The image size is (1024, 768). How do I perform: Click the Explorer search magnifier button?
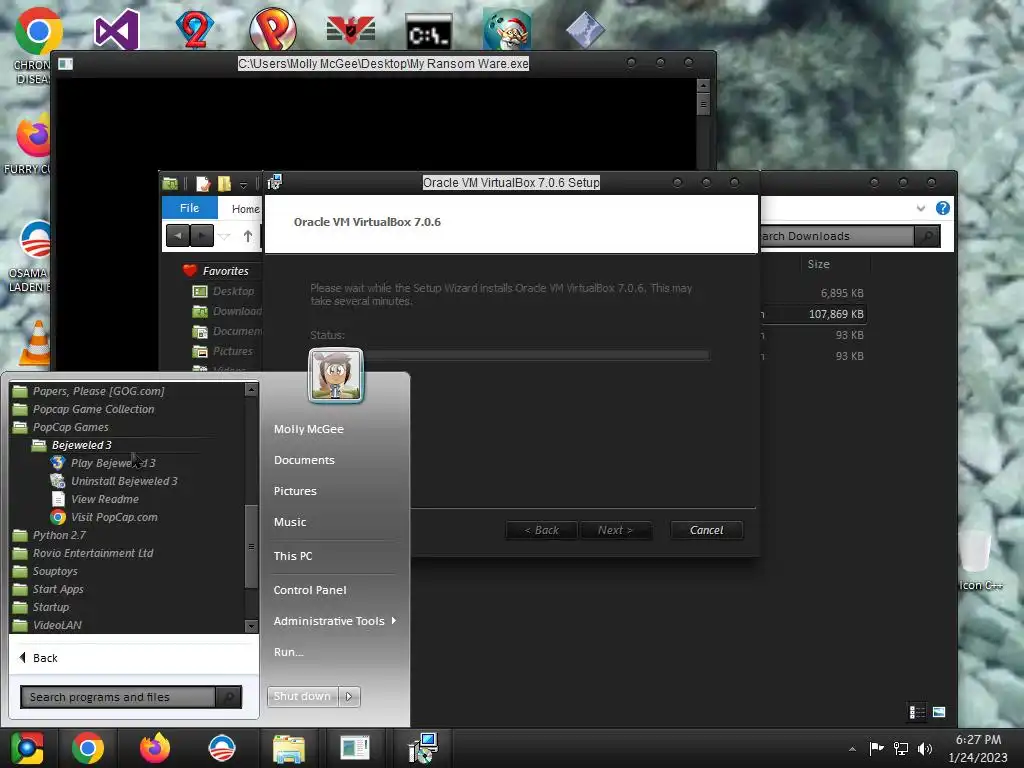point(927,236)
